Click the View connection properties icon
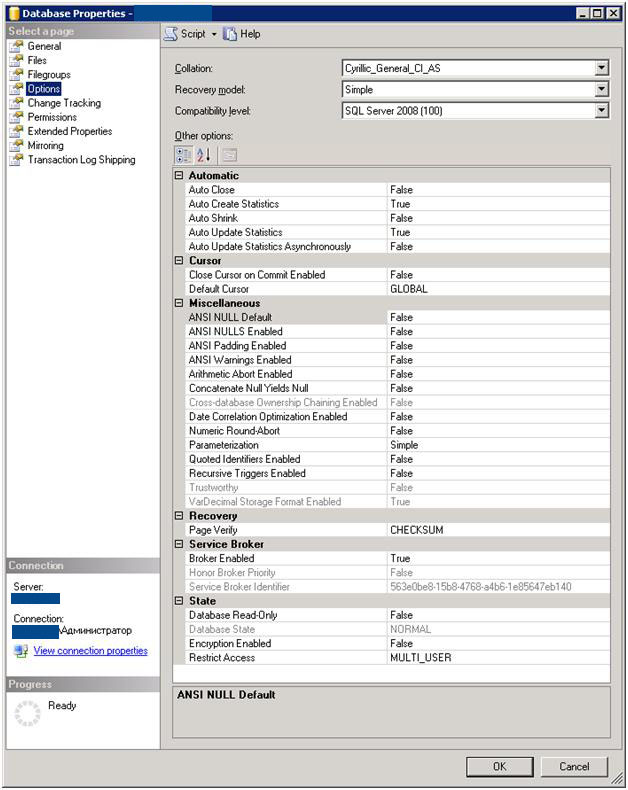Viewport: 628px width, 790px height. coord(21,651)
